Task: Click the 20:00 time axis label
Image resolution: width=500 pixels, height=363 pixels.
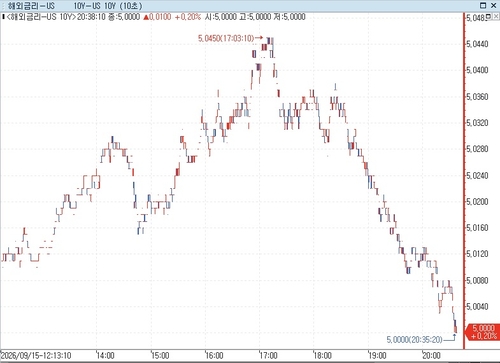Action: click(x=431, y=355)
